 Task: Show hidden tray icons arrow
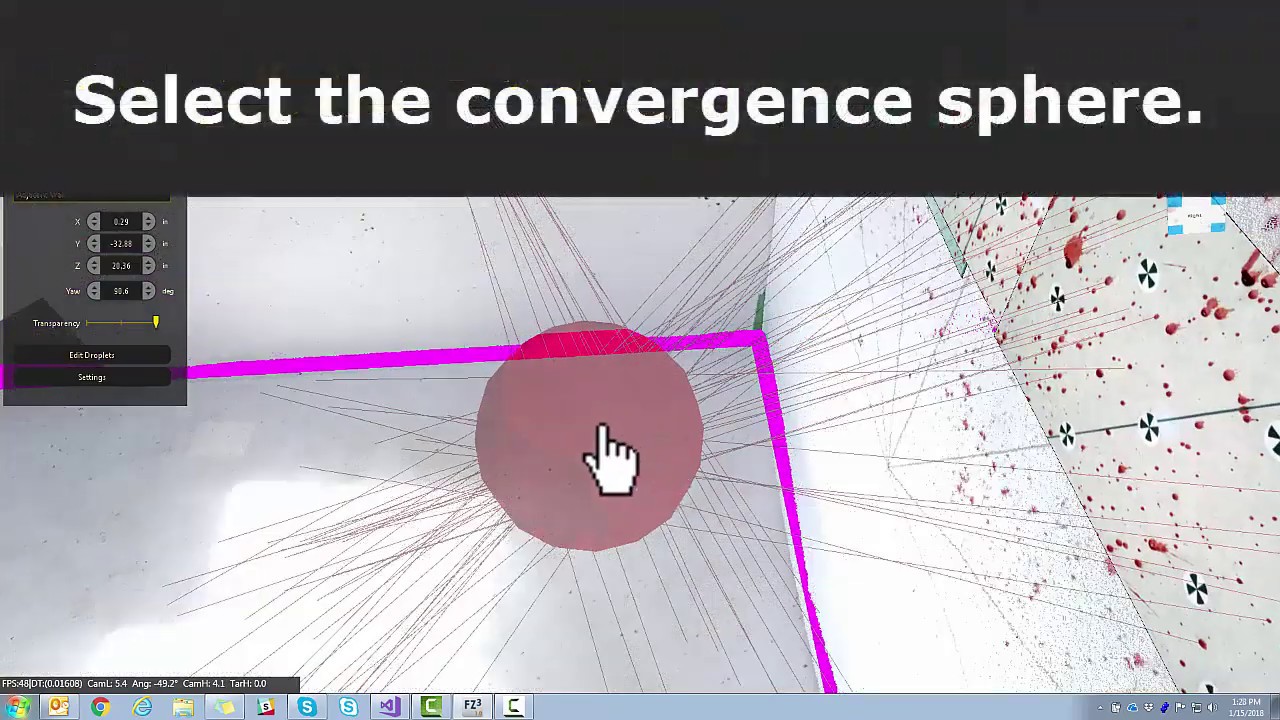pyautogui.click(x=1101, y=708)
